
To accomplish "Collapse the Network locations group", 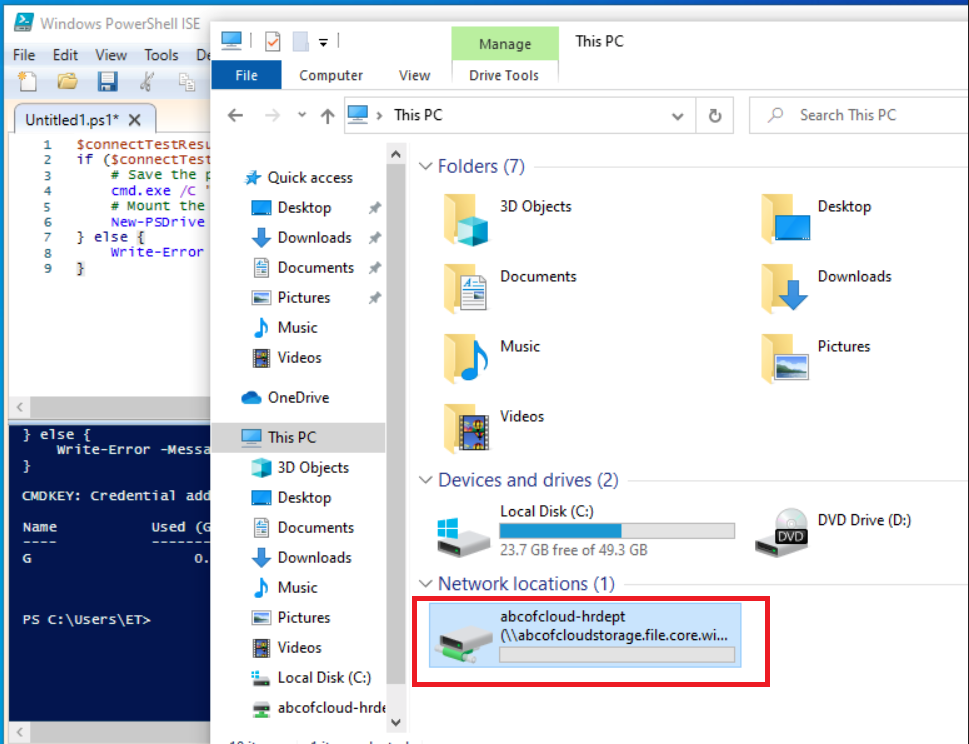I will pyautogui.click(x=426, y=584).
